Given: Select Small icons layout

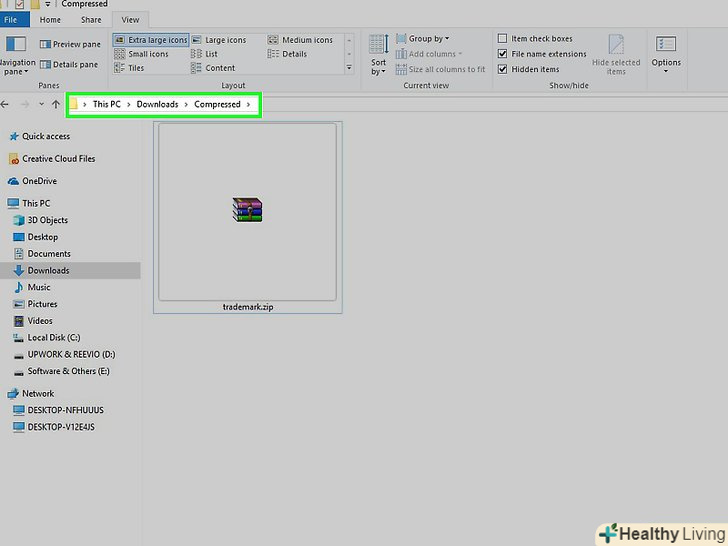Looking at the screenshot, I should [x=142, y=54].
